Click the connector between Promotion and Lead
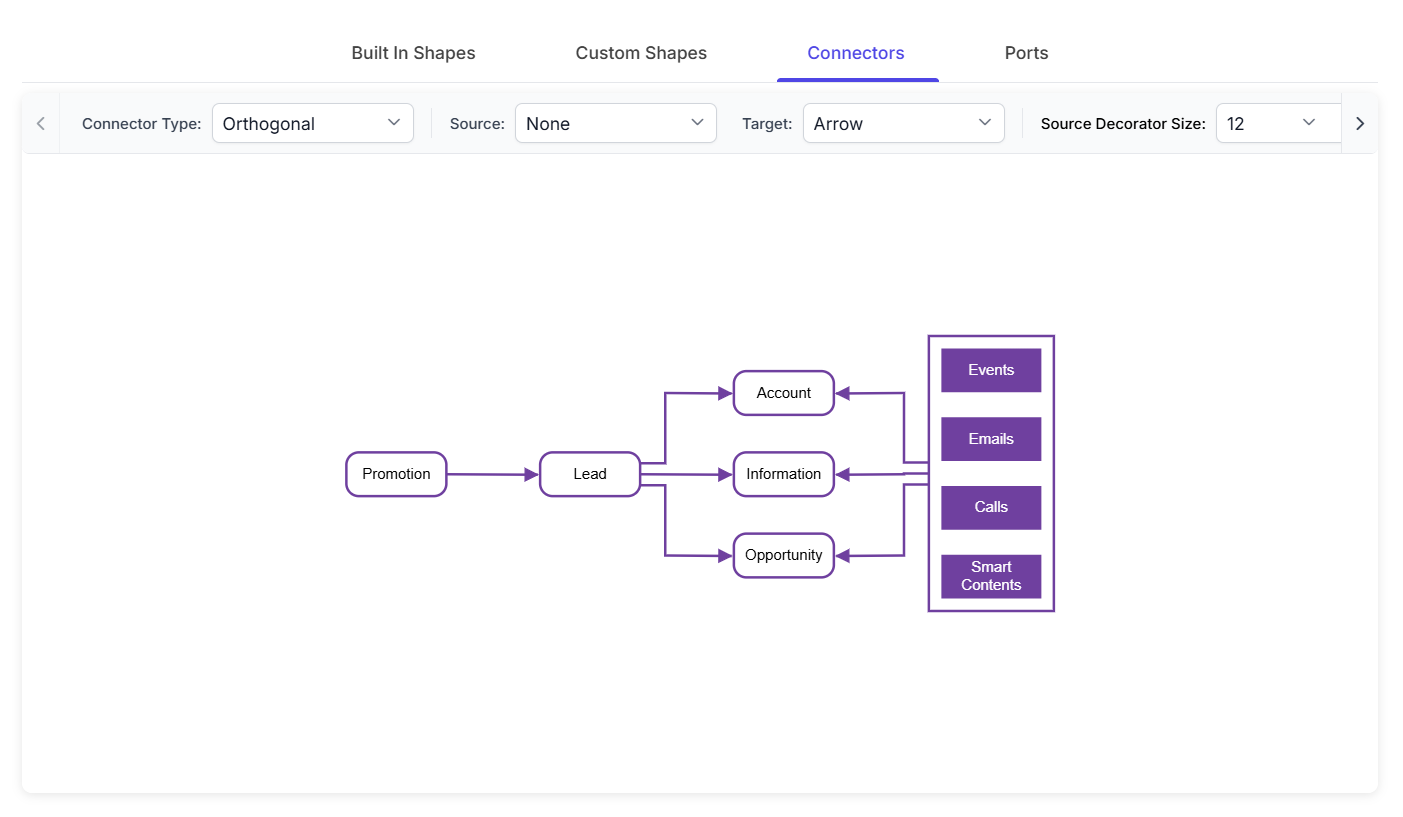 (493, 475)
